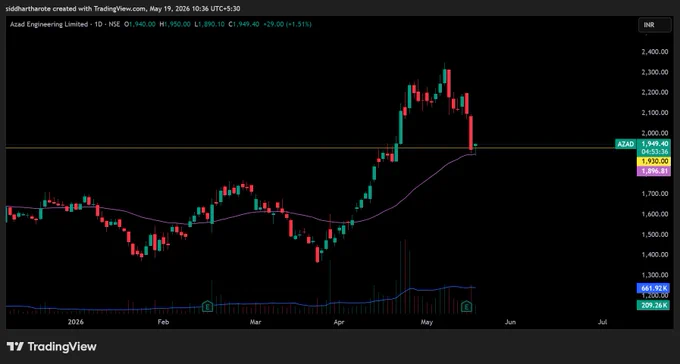Click the high price H1,950.00 value
This screenshot has height=364, width=680.
pyautogui.click(x=175, y=25)
